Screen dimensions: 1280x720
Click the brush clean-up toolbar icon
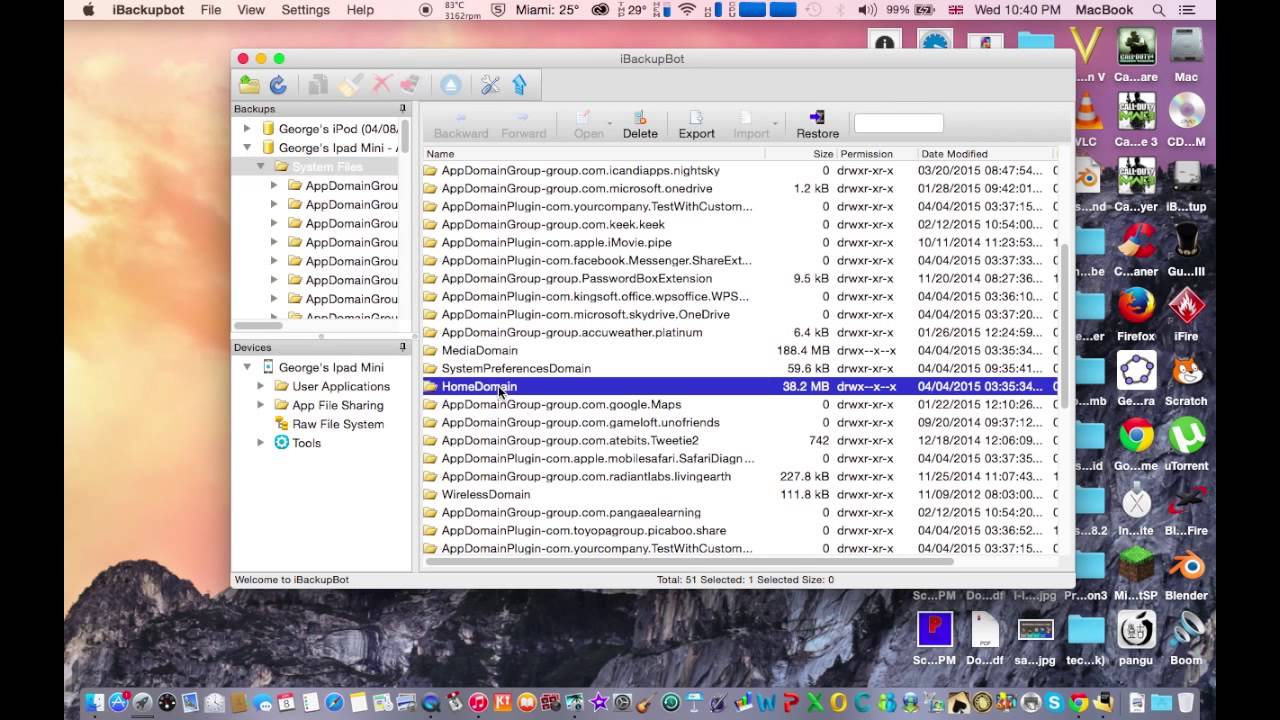350,85
